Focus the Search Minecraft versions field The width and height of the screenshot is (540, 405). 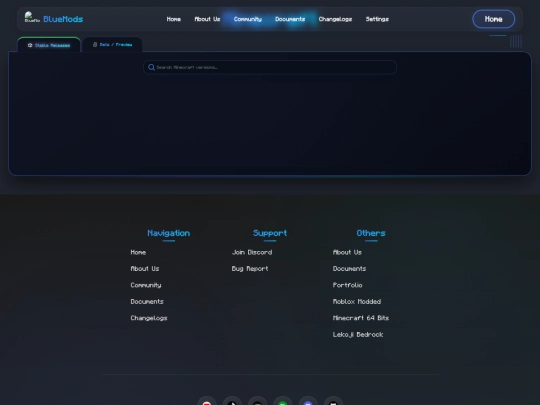point(270,68)
